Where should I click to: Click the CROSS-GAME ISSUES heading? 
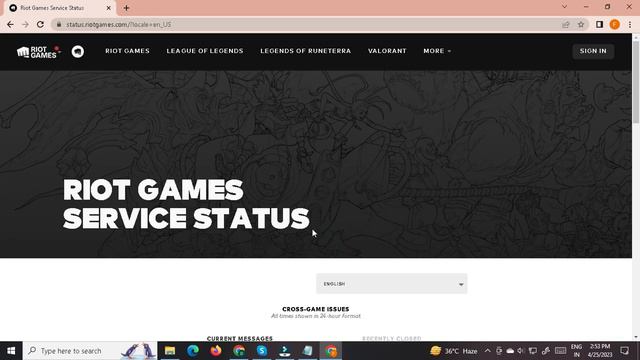click(316, 309)
